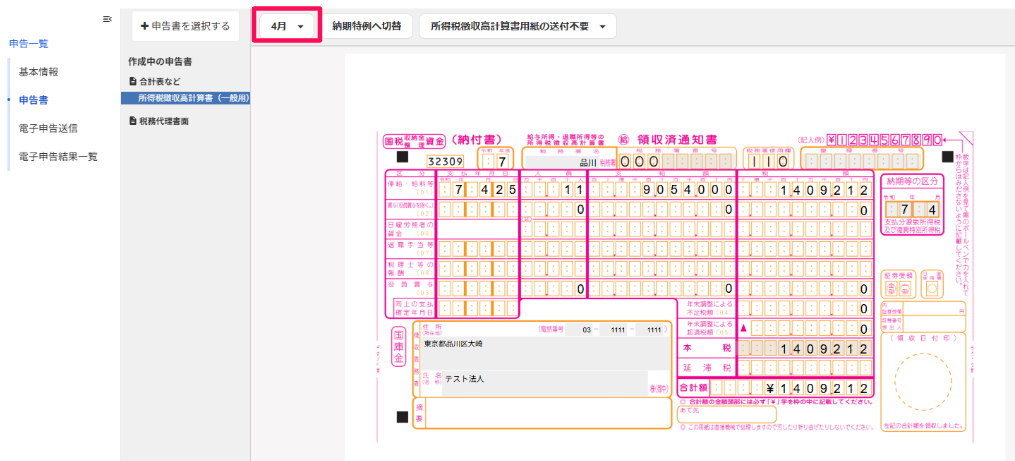This screenshot has width=1015, height=461.
Task: Select 所得税徴収高計算書（一般用） in the list
Action: pos(185,98)
